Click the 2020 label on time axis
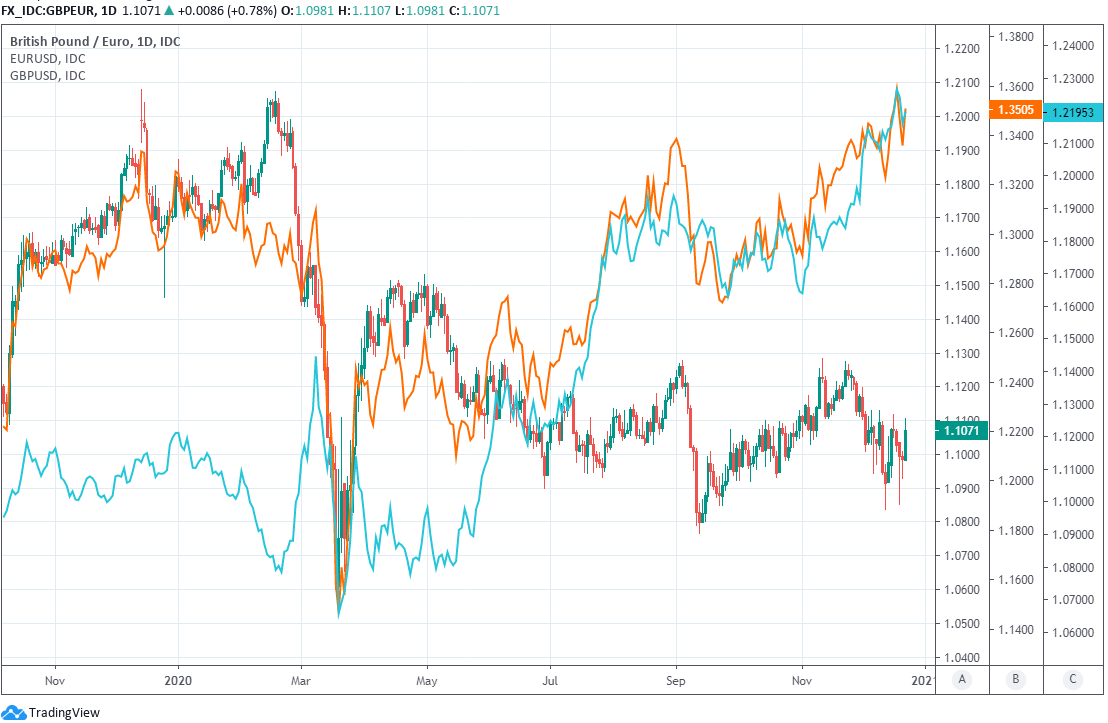 coord(178,678)
